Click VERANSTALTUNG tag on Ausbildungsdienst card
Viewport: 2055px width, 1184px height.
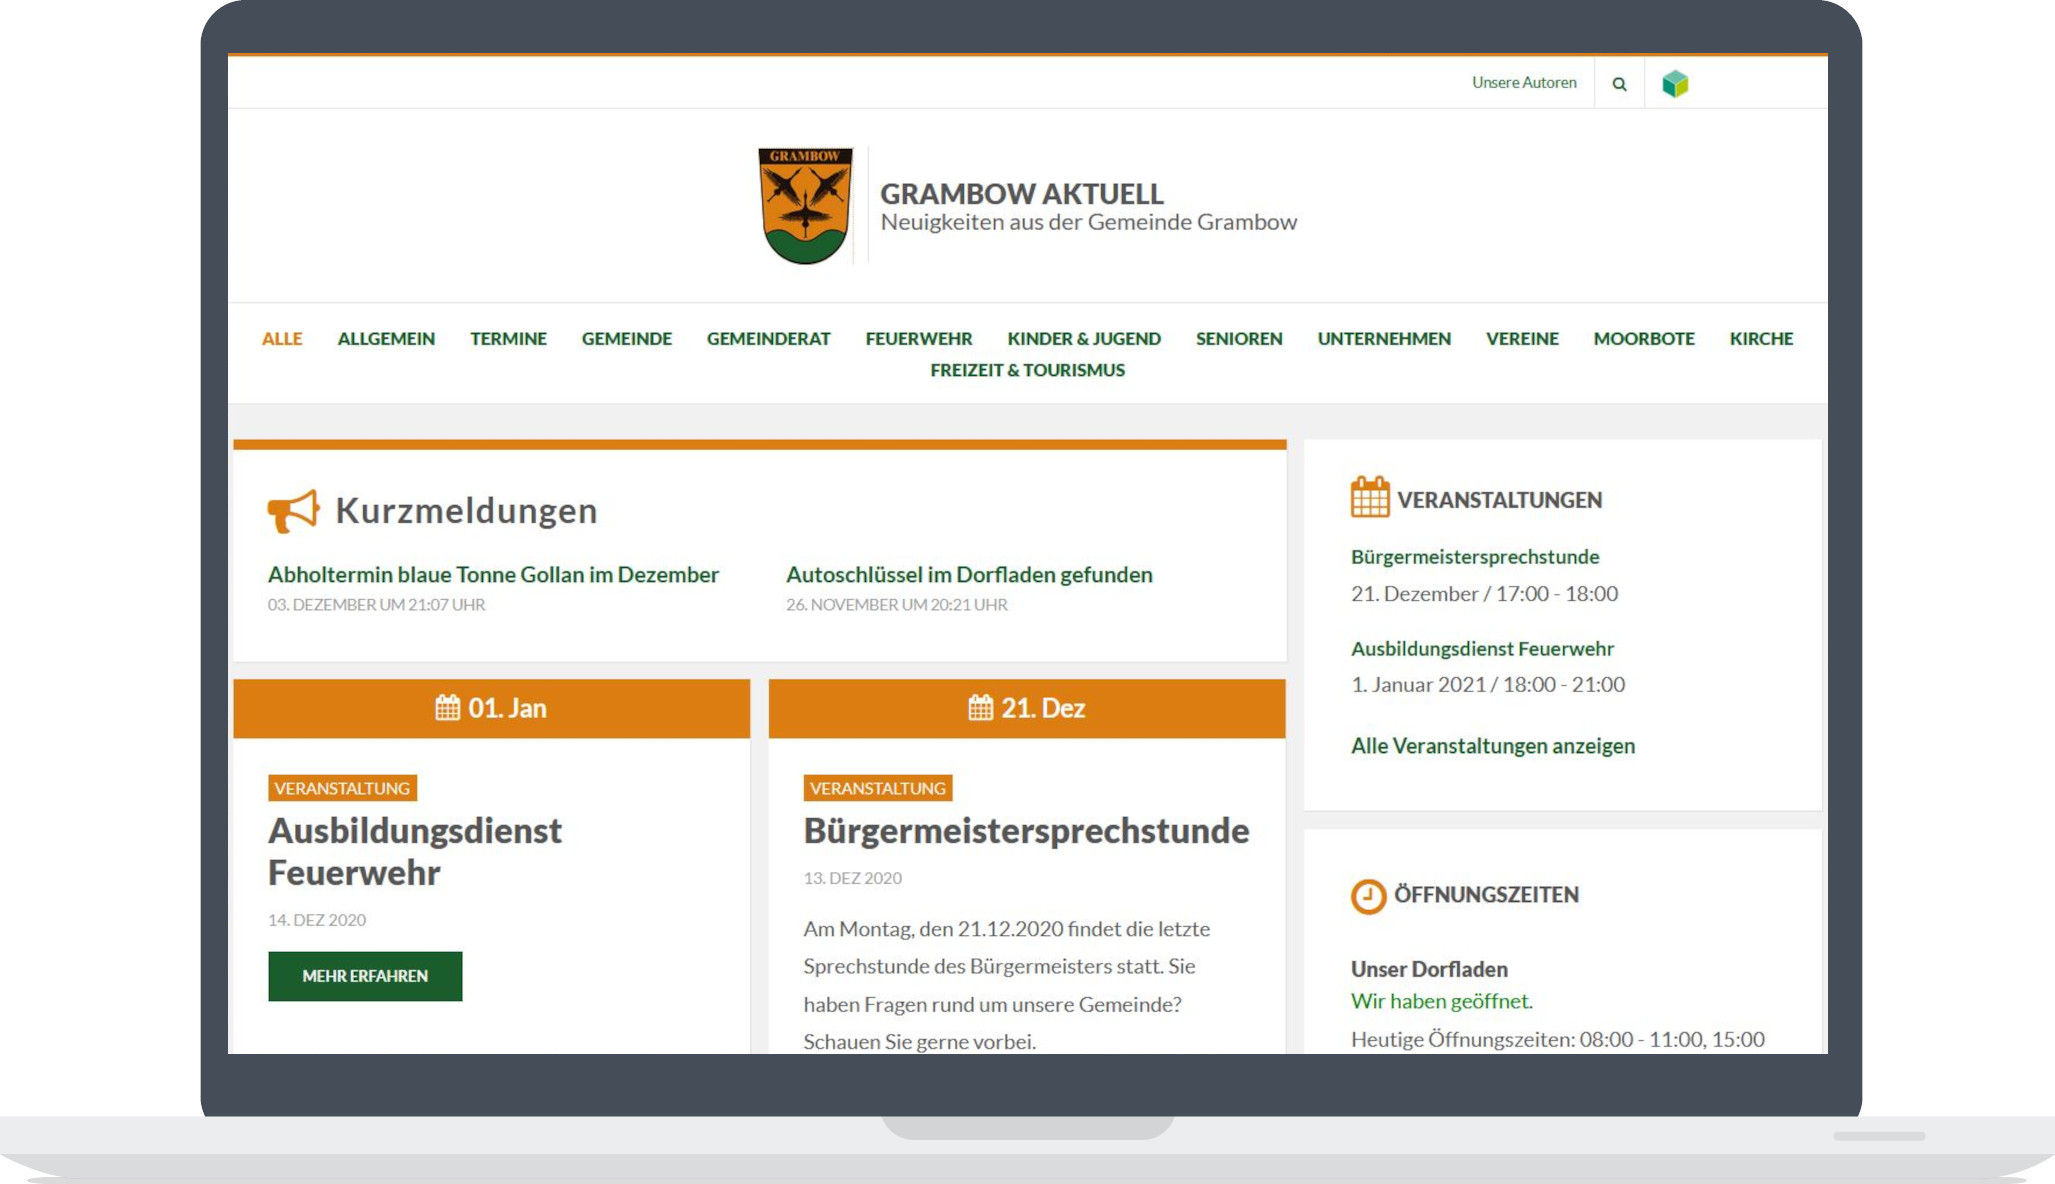pyautogui.click(x=342, y=788)
